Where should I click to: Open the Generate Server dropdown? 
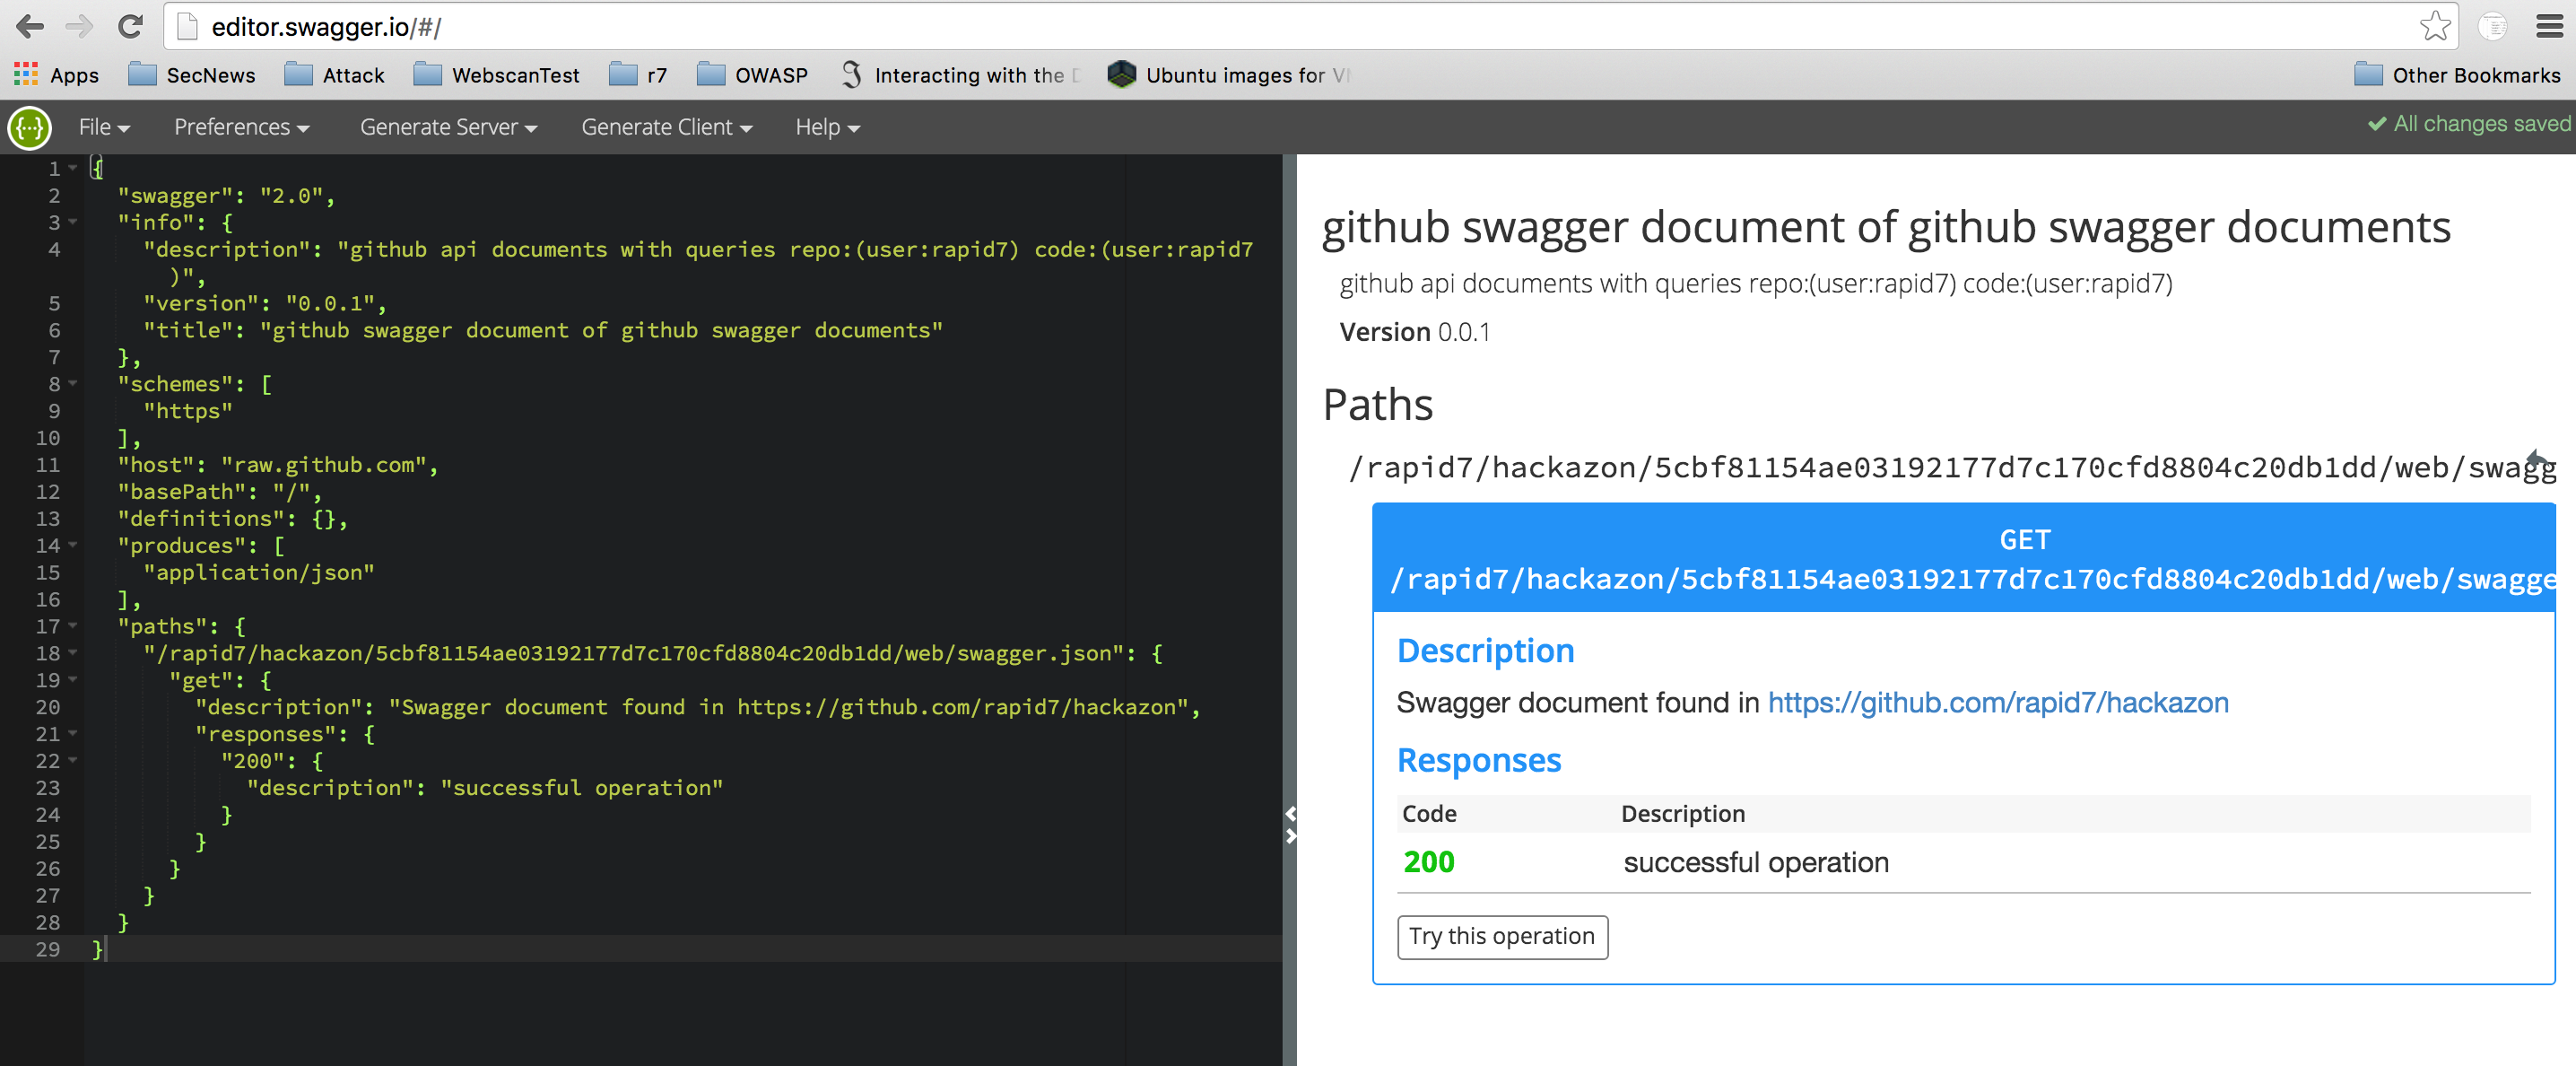point(448,127)
